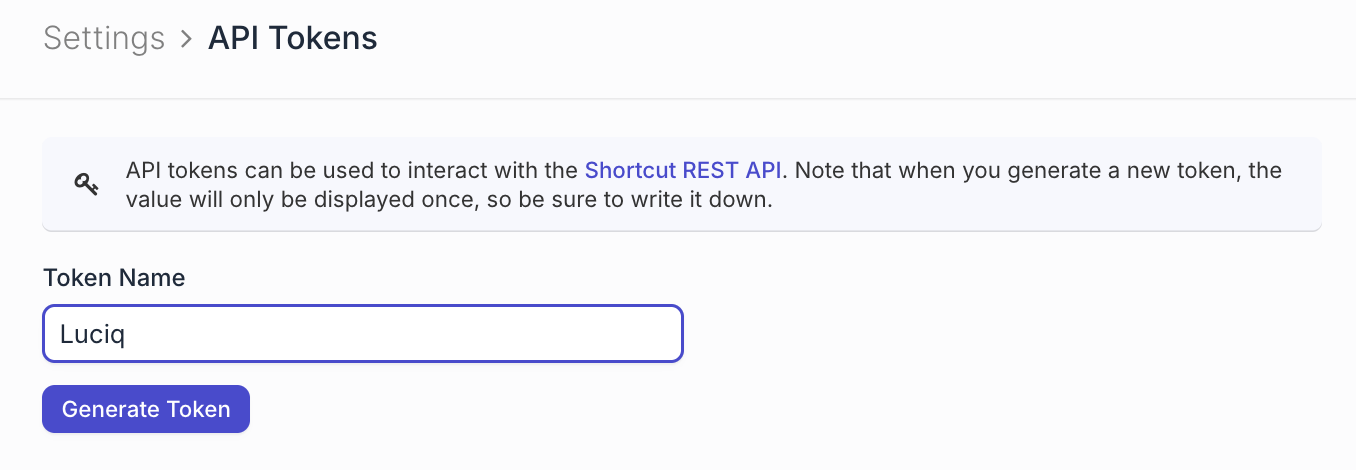Click the Token Name field label

tap(114, 278)
